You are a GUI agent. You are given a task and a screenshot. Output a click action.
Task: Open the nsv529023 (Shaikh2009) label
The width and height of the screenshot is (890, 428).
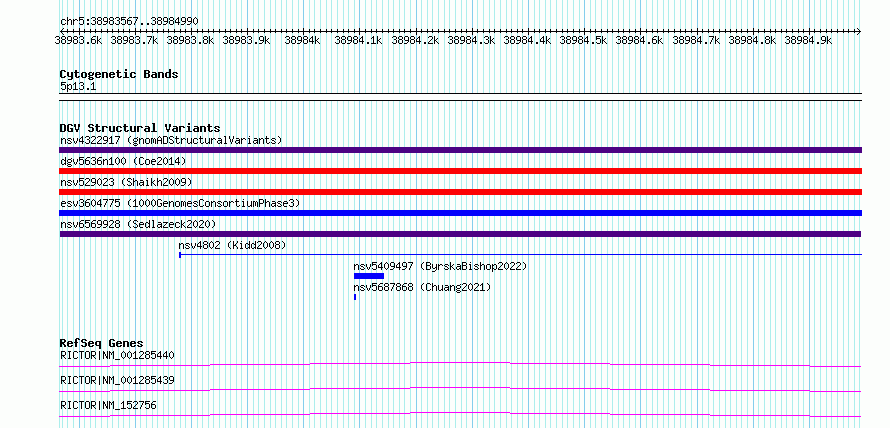pos(126,182)
